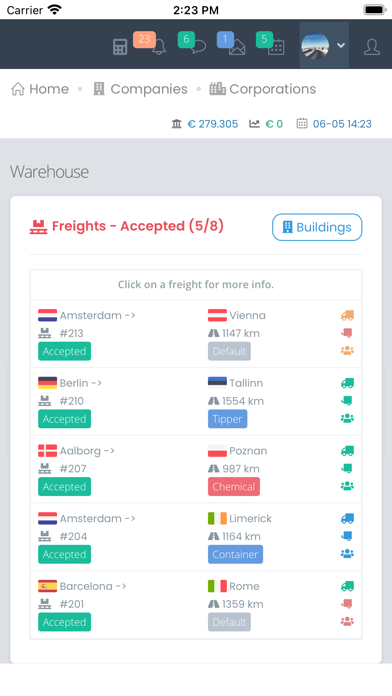
Task: Select the Tipper tag on Tallinn freight
Action: coord(227,419)
